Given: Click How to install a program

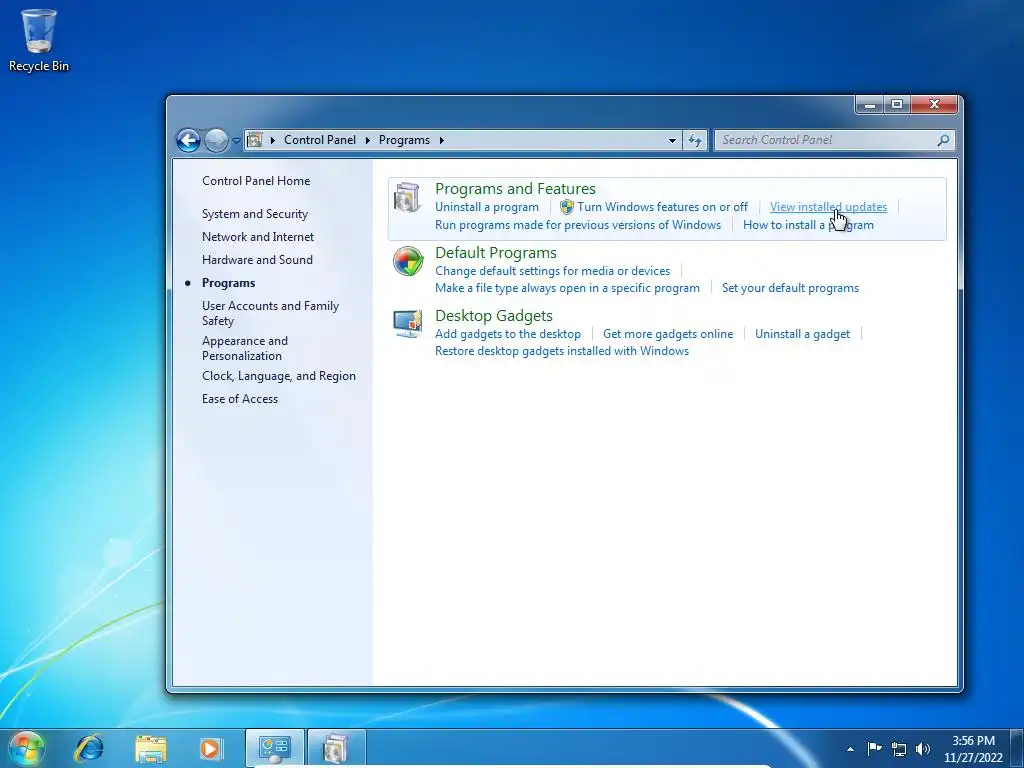Looking at the screenshot, I should (x=808, y=225).
